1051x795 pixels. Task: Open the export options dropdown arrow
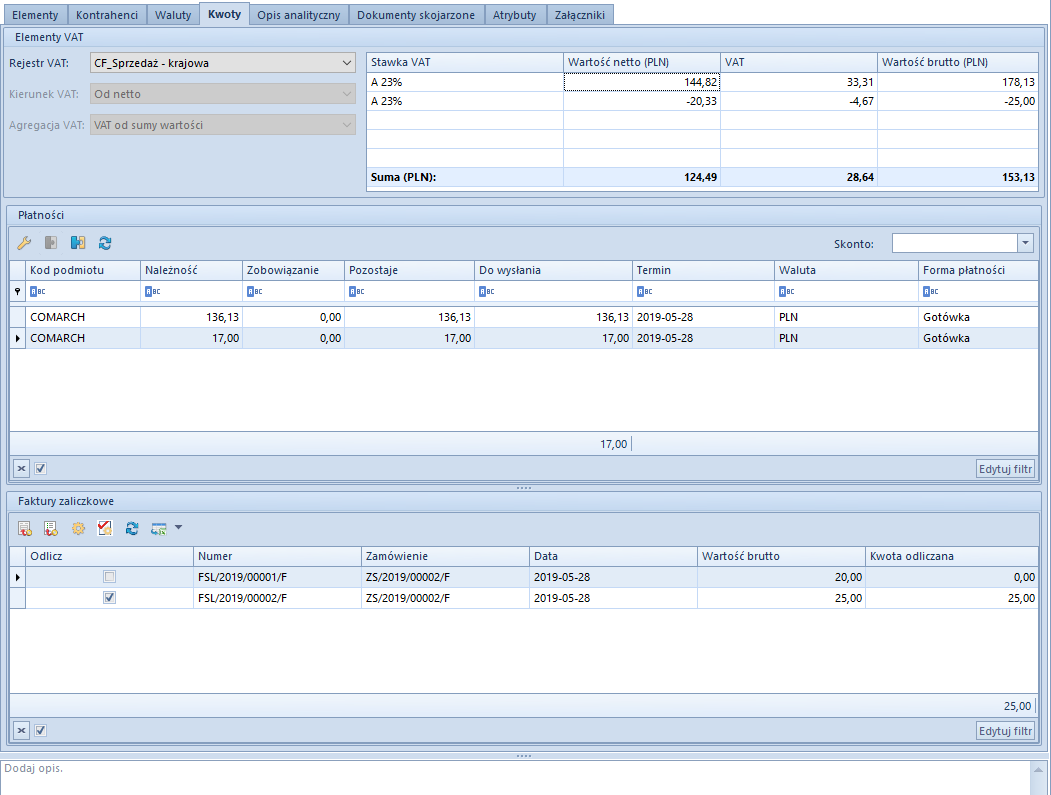tap(178, 528)
